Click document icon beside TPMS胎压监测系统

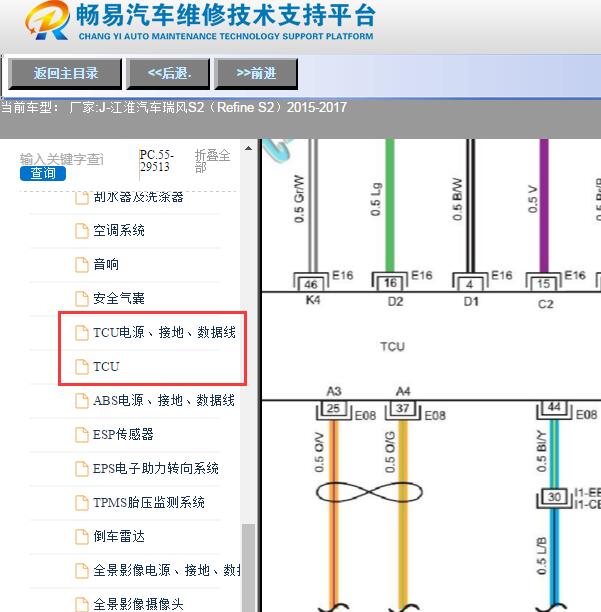82,502
